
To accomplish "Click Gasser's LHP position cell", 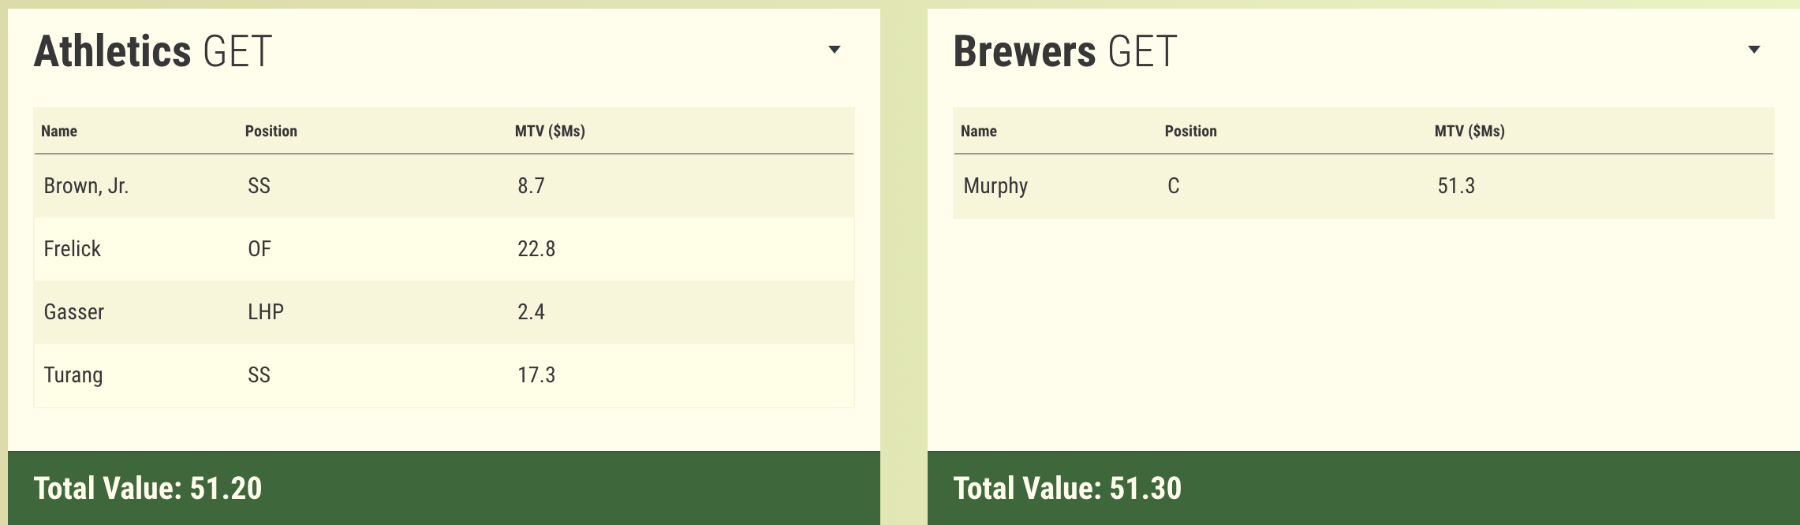I will (x=265, y=312).
